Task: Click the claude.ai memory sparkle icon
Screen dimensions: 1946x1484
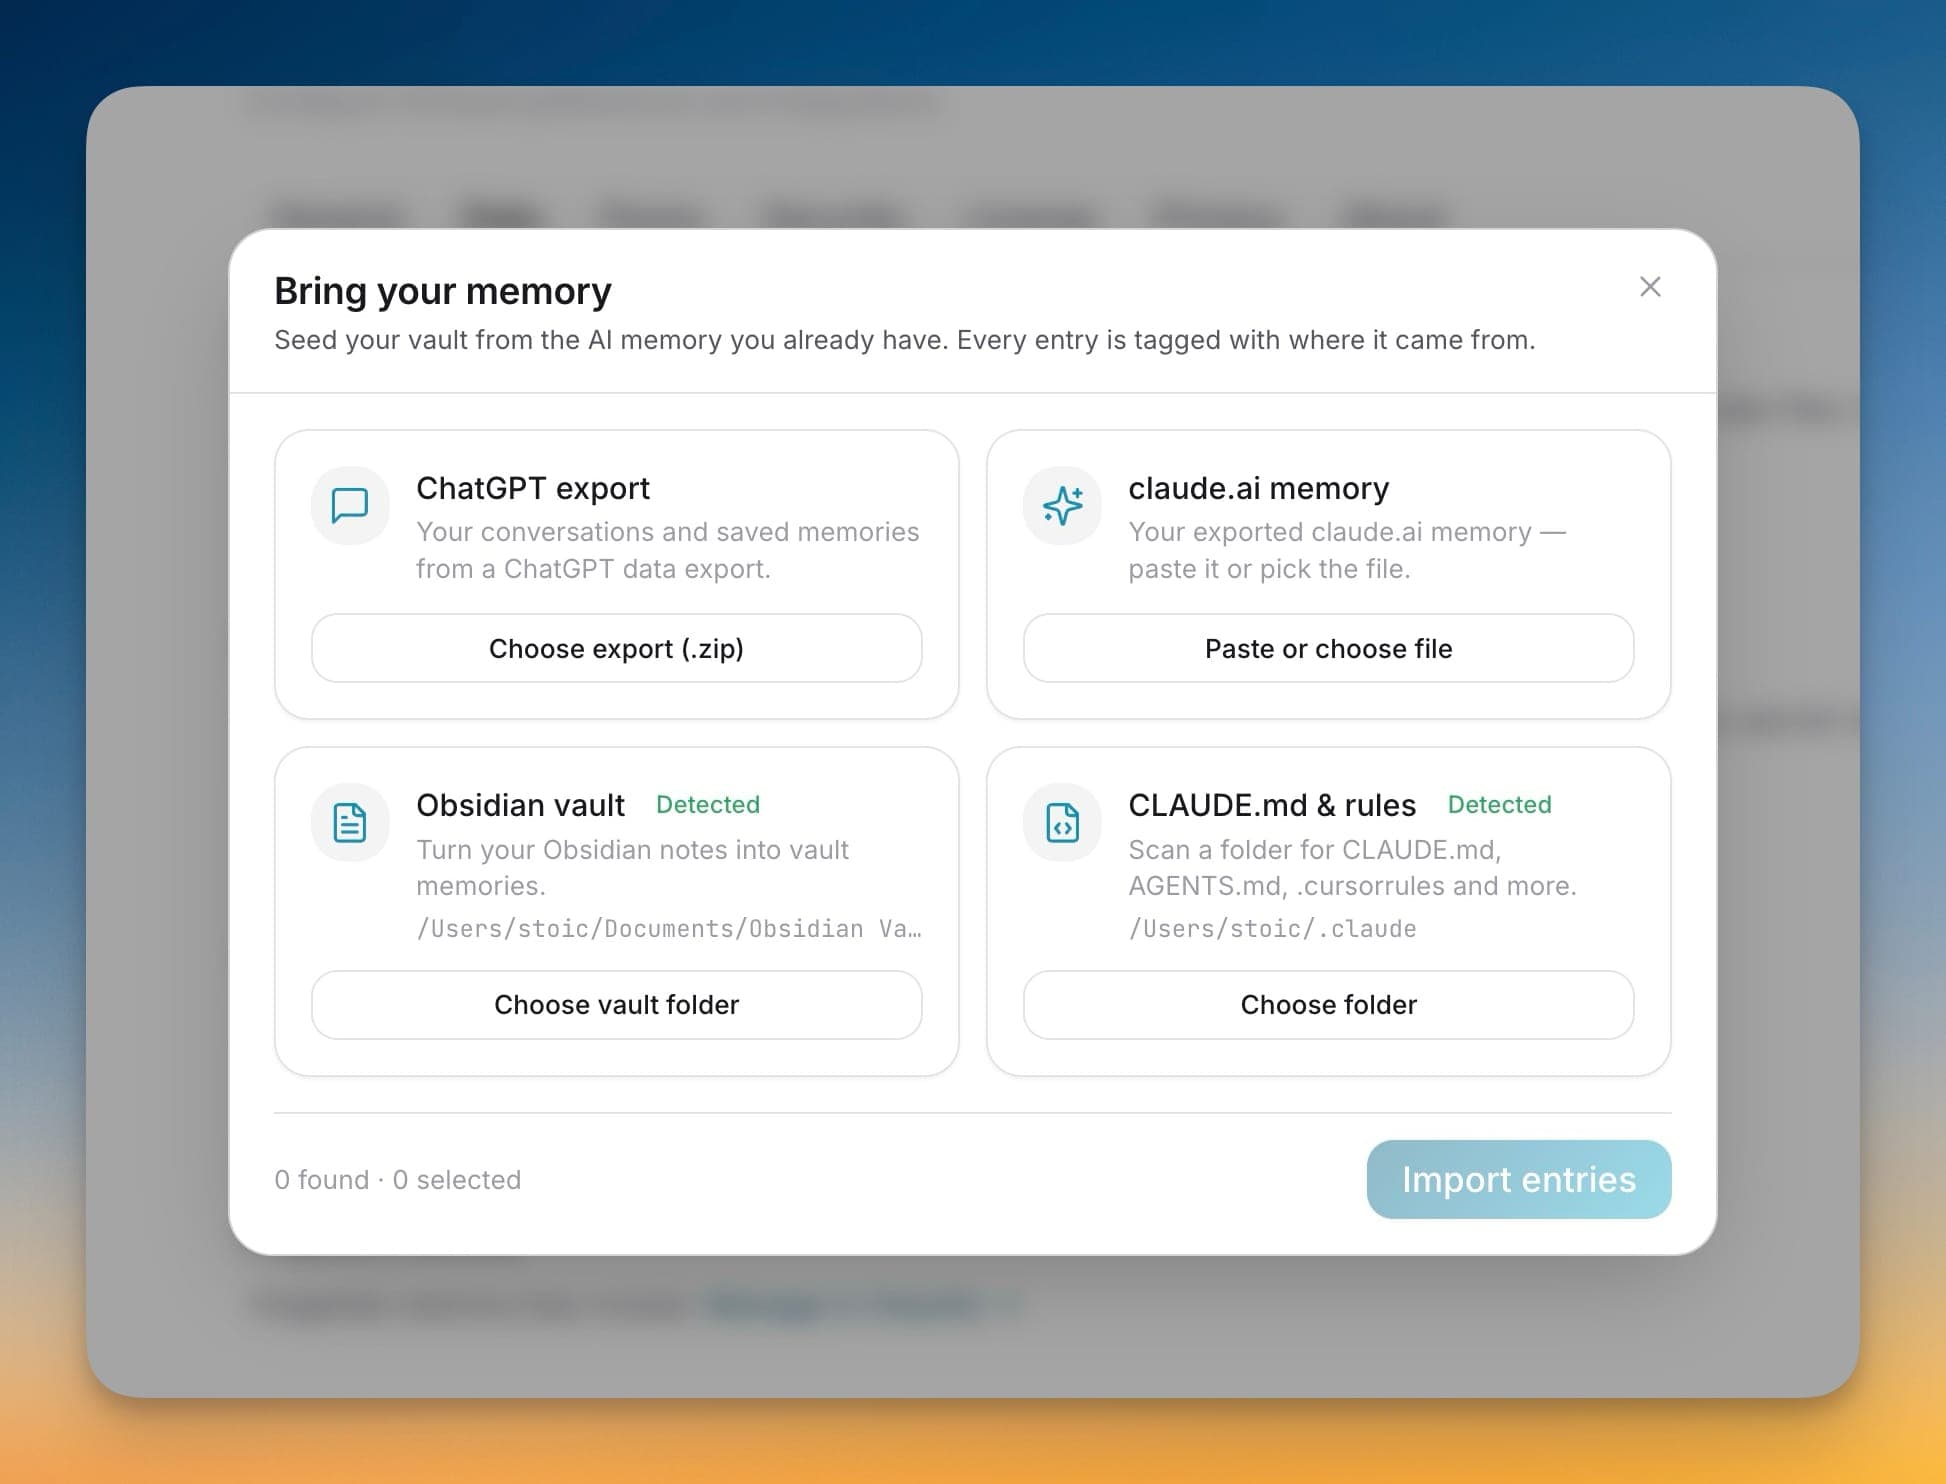Action: [x=1062, y=505]
